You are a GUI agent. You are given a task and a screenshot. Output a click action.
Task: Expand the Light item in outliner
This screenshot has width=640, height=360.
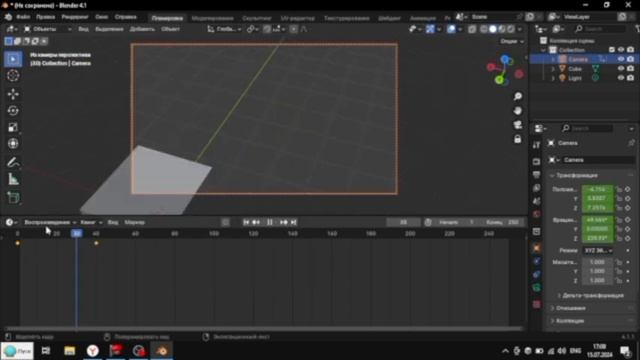pos(553,78)
